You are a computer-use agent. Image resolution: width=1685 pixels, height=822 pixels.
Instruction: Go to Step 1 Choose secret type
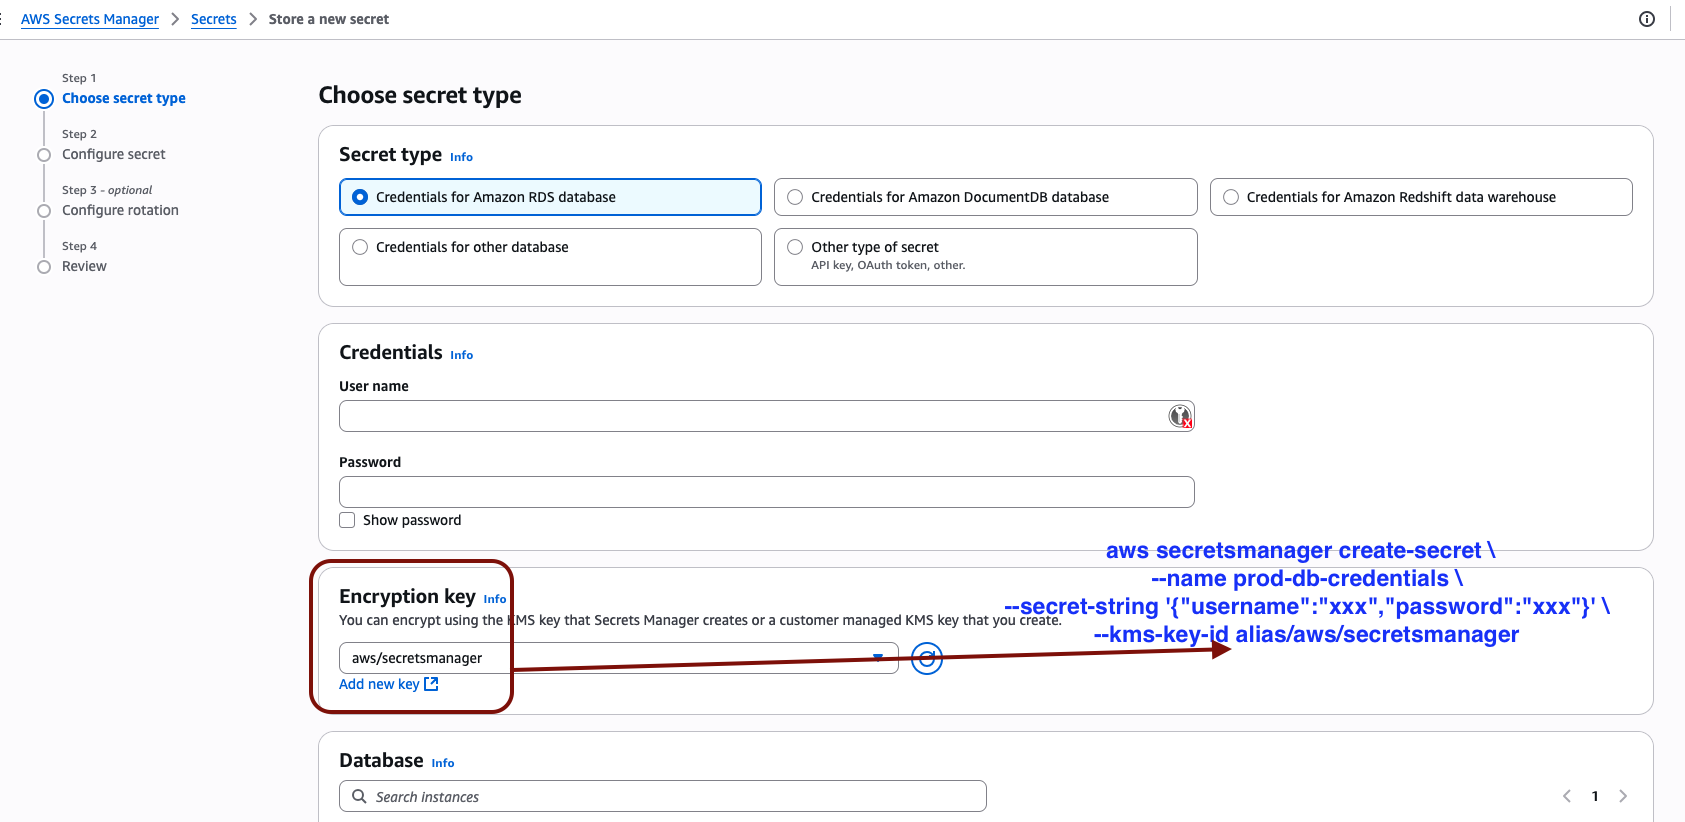point(124,98)
